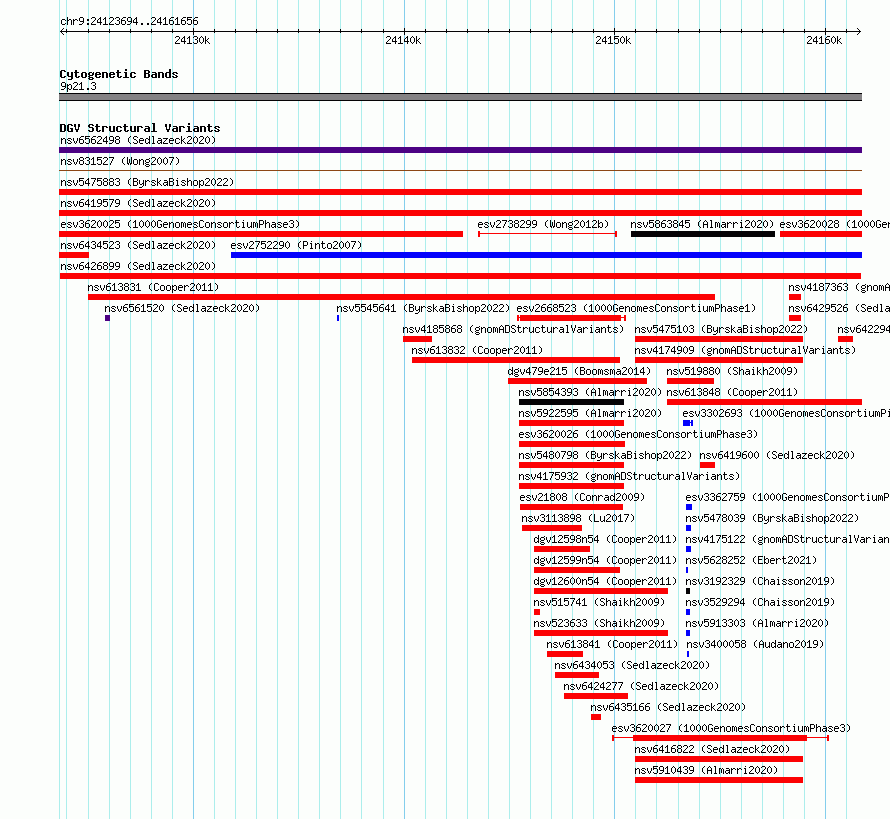The image size is (890, 819).
Task: Click the DGV Structural Variants track title
Action: [140, 128]
